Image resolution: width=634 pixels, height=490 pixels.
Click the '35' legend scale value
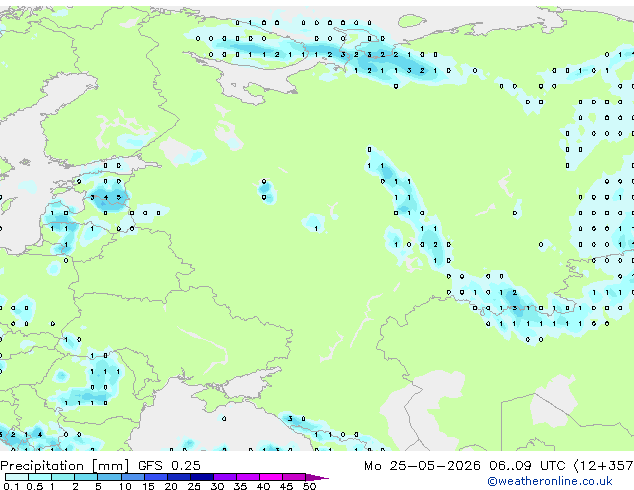[240, 486]
